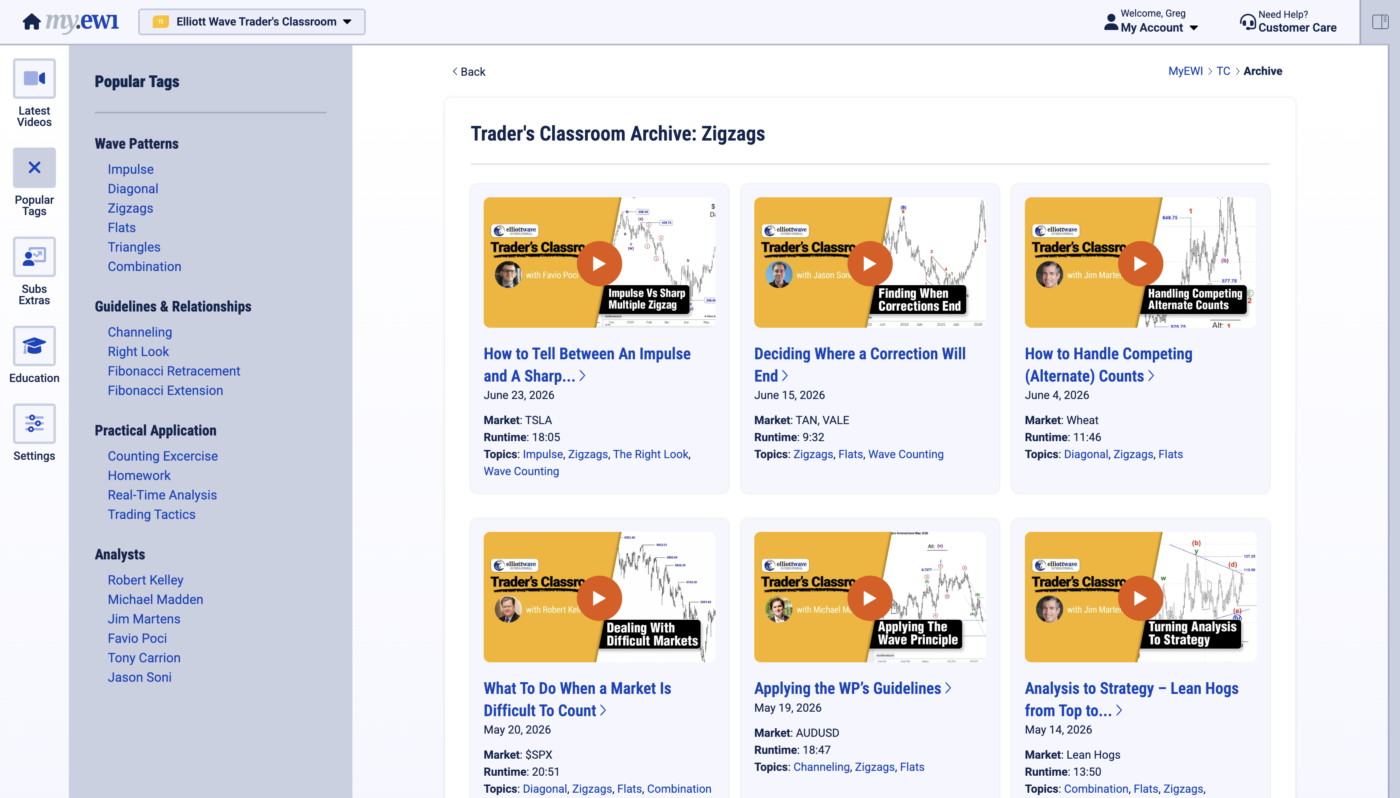Screen dimensions: 1400x798
Task: Open the Settings sliders icon
Action: (x=34, y=424)
